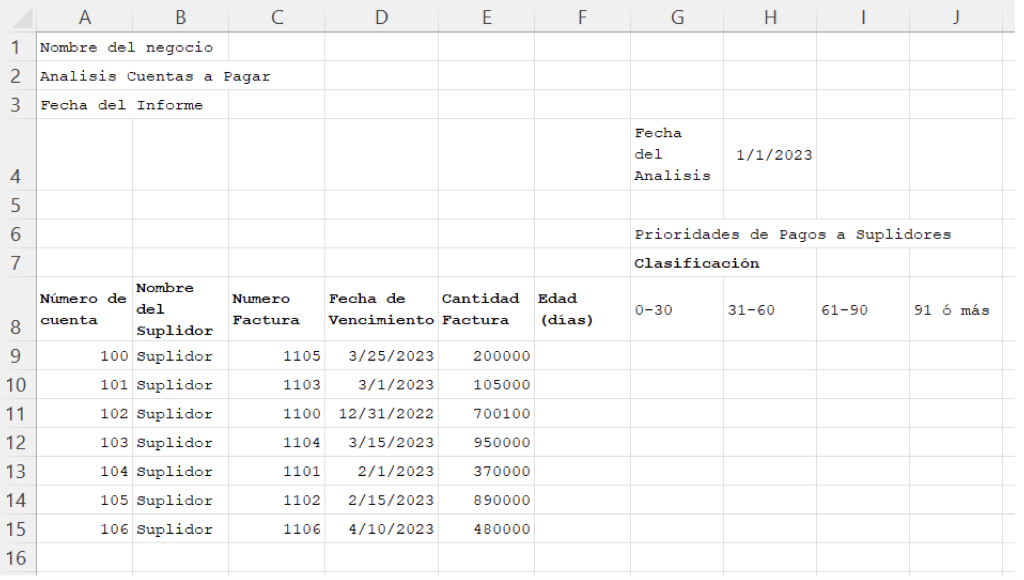Image resolution: width=1024 pixels, height=580 pixels.
Task: Select column A header
Action: pyautogui.click(x=85, y=16)
